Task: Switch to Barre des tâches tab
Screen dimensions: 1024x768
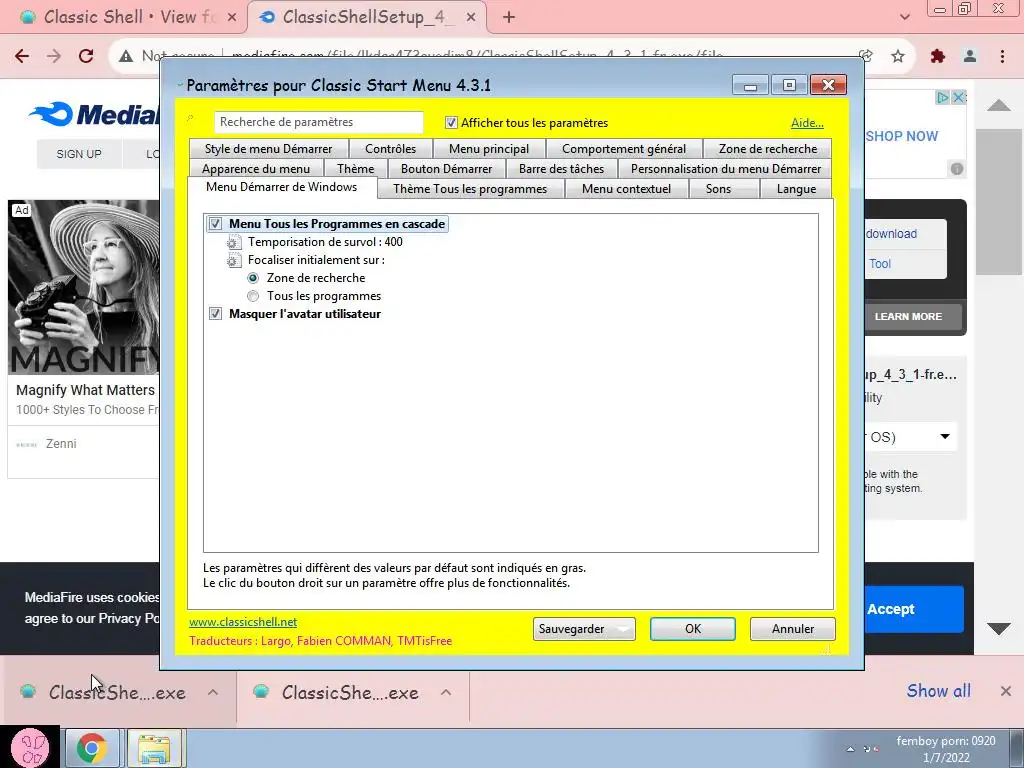Action: pyautogui.click(x=562, y=169)
